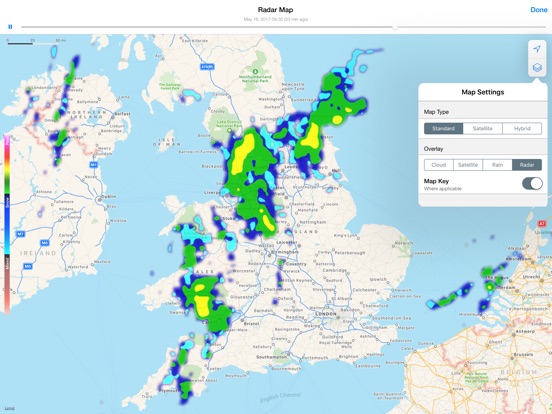
Task: Select the Cloud overlay
Action: point(439,165)
